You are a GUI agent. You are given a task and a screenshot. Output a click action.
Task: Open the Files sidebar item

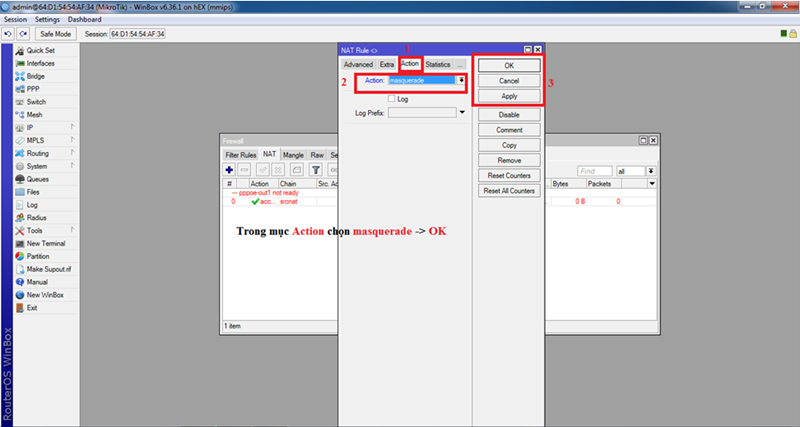(33, 192)
